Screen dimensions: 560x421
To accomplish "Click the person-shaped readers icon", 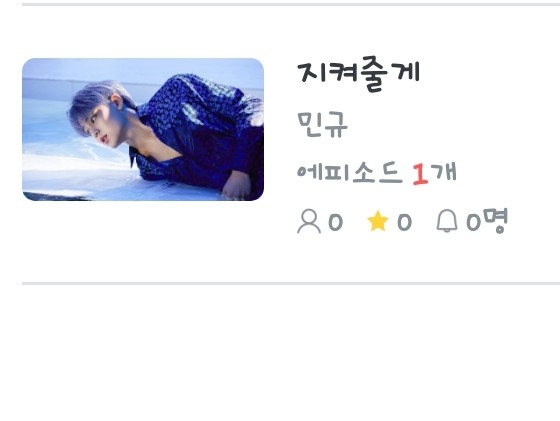I will point(309,221).
